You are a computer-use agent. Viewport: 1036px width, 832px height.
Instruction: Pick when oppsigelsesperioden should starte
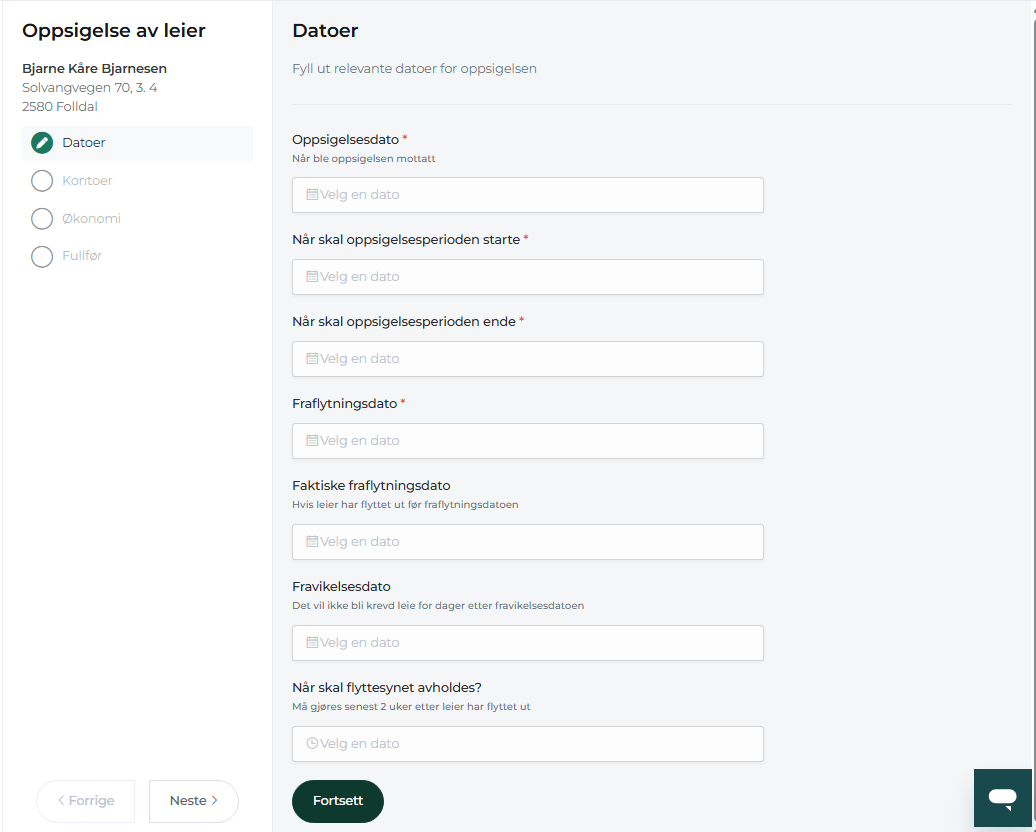point(528,277)
